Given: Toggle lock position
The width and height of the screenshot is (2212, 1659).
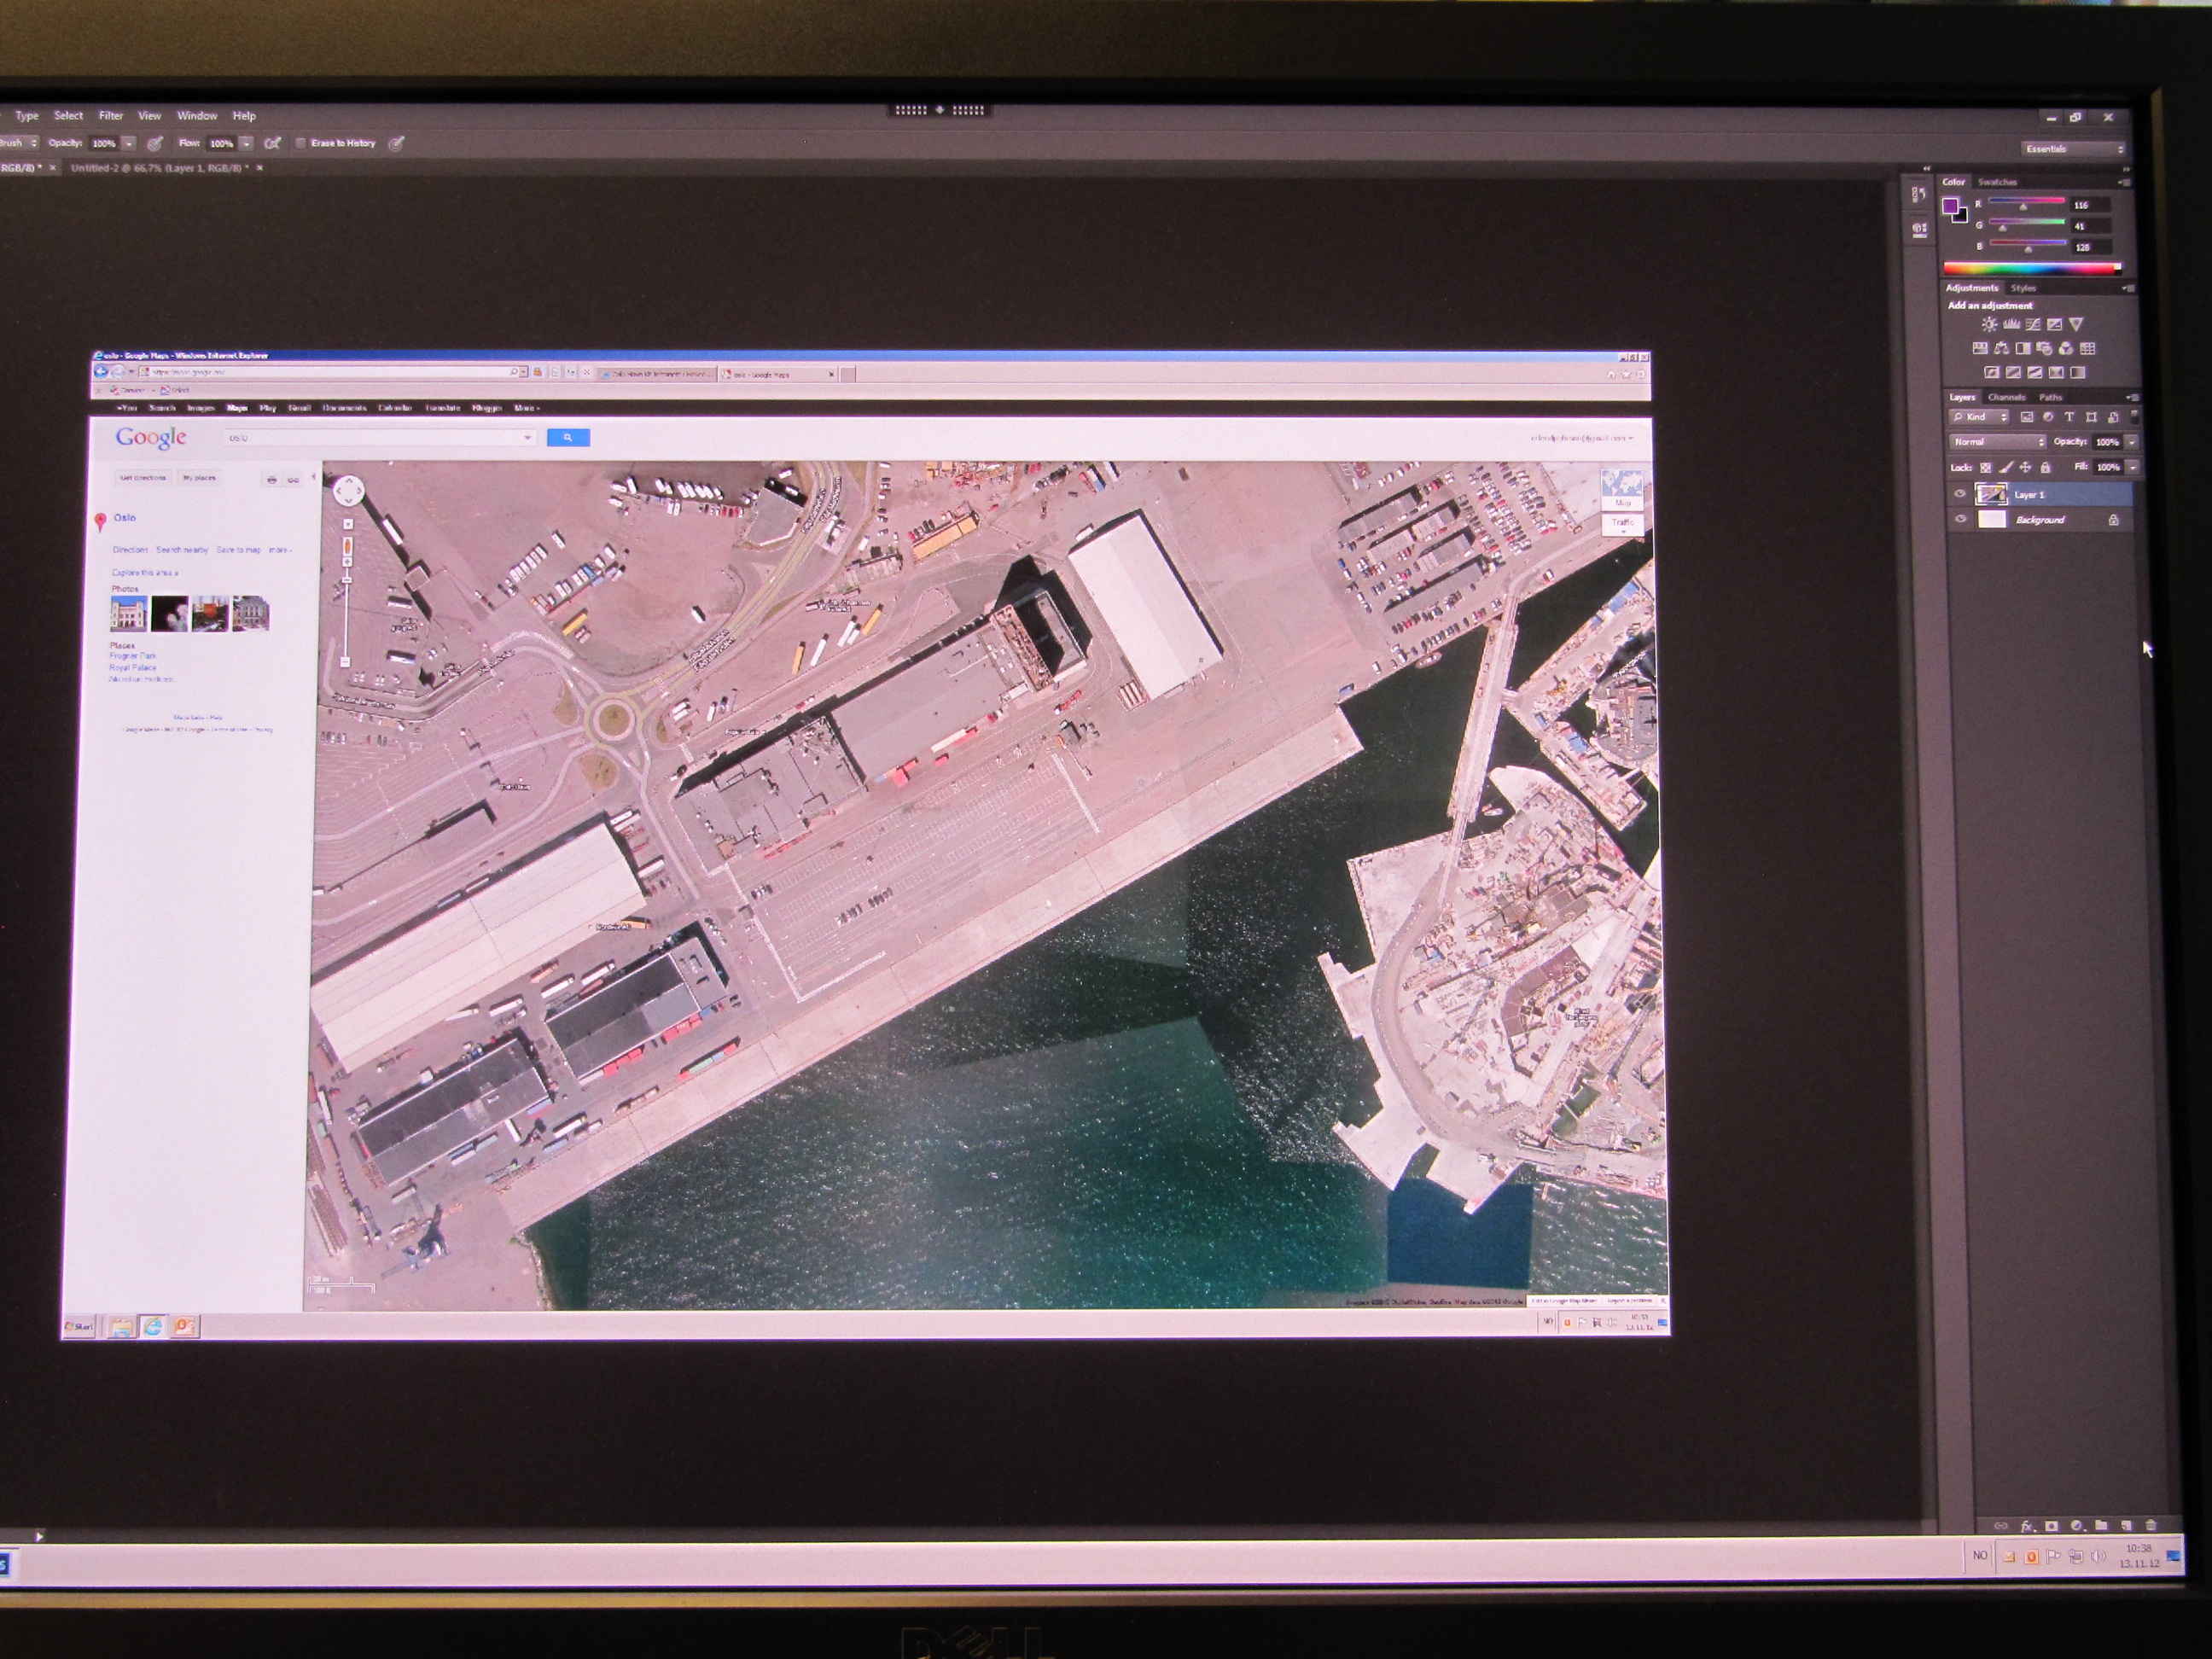Looking at the screenshot, I should click(x=2025, y=468).
